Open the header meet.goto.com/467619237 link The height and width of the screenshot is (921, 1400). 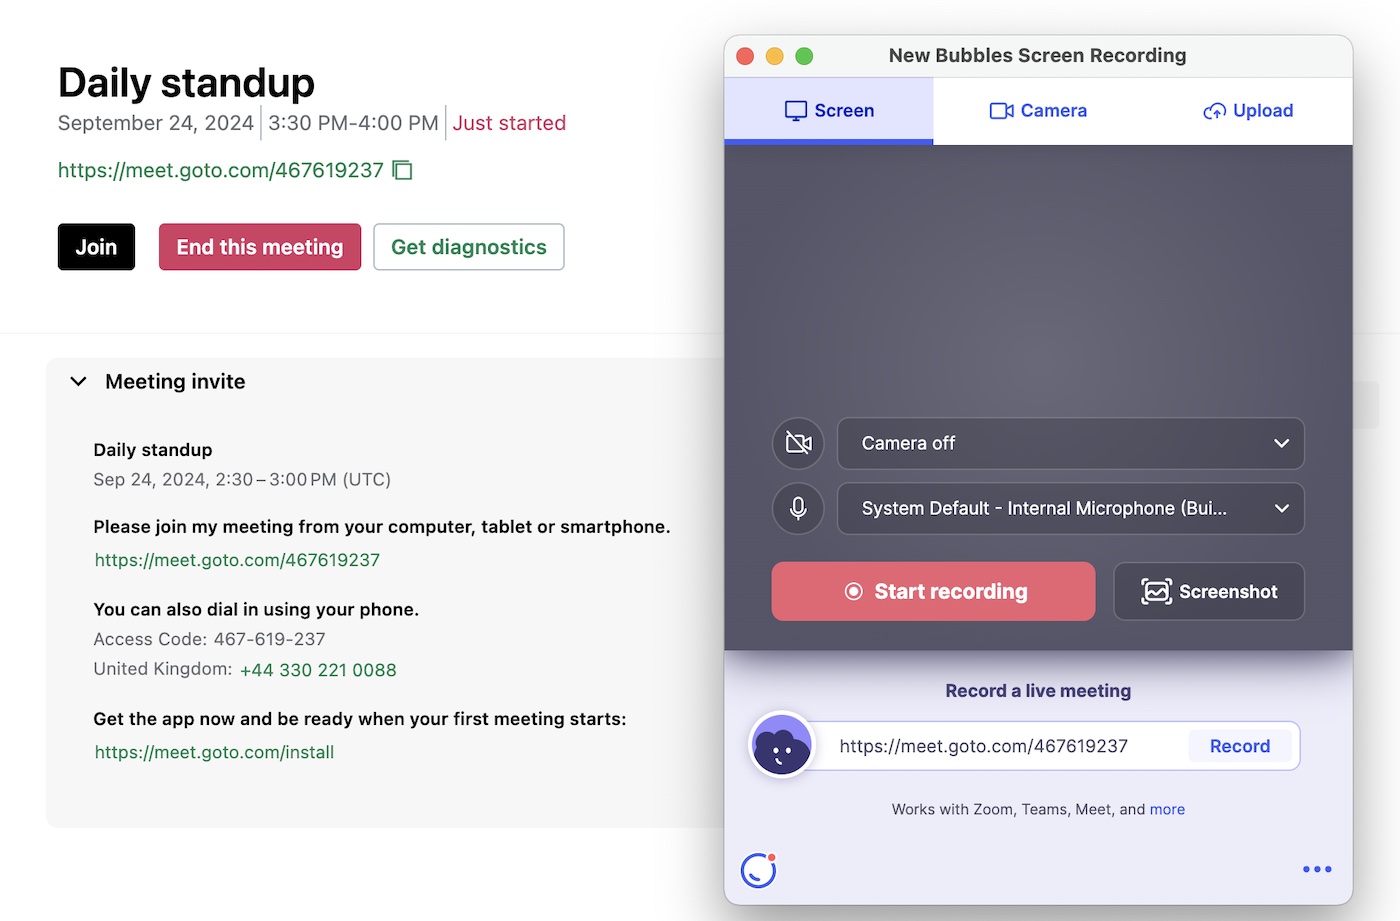(x=221, y=170)
